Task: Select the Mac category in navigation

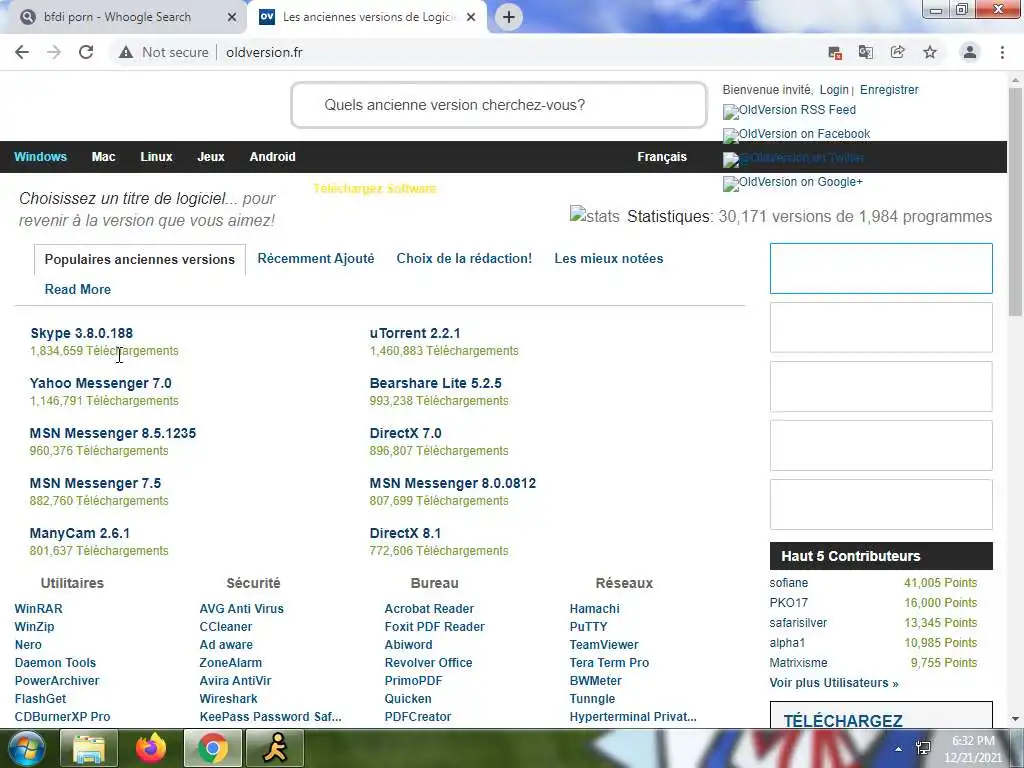Action: click(103, 157)
